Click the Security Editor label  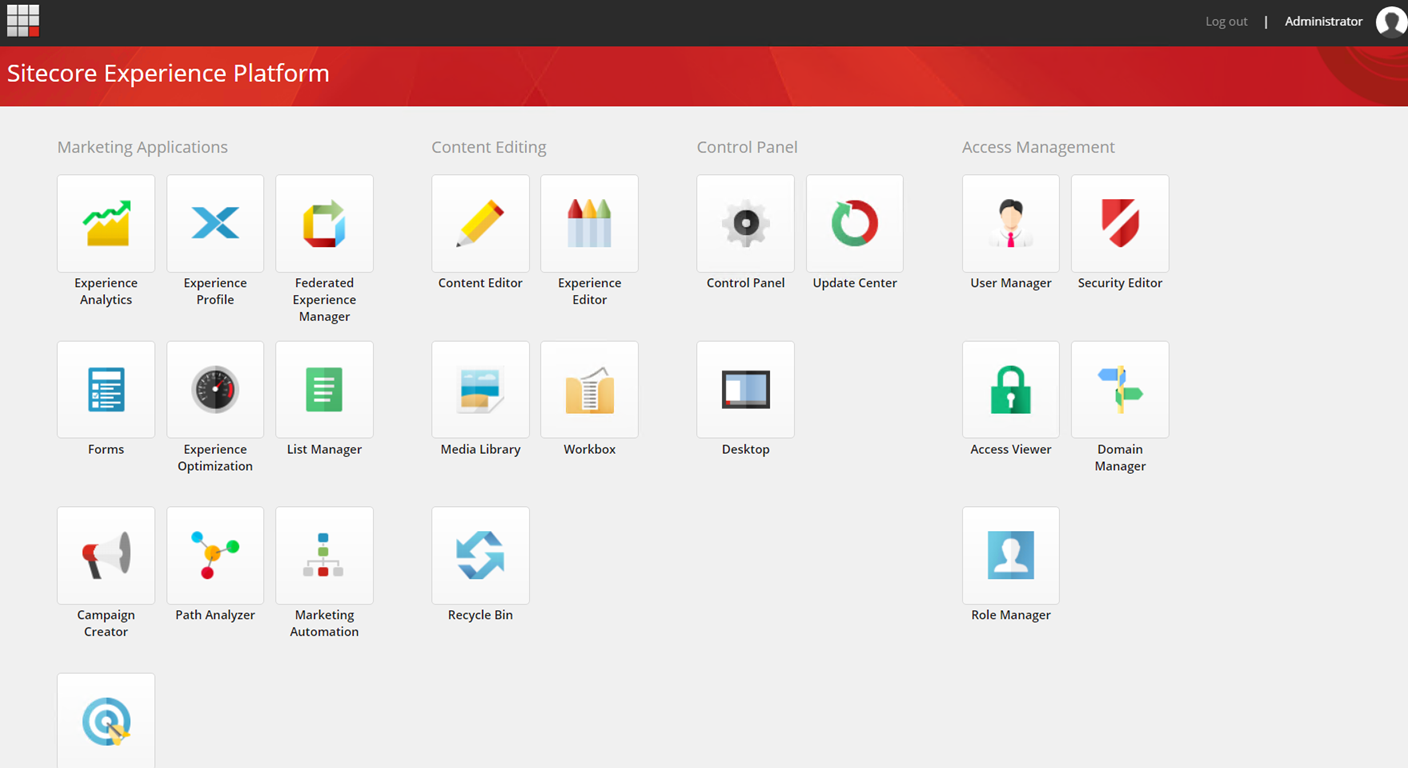[1119, 283]
